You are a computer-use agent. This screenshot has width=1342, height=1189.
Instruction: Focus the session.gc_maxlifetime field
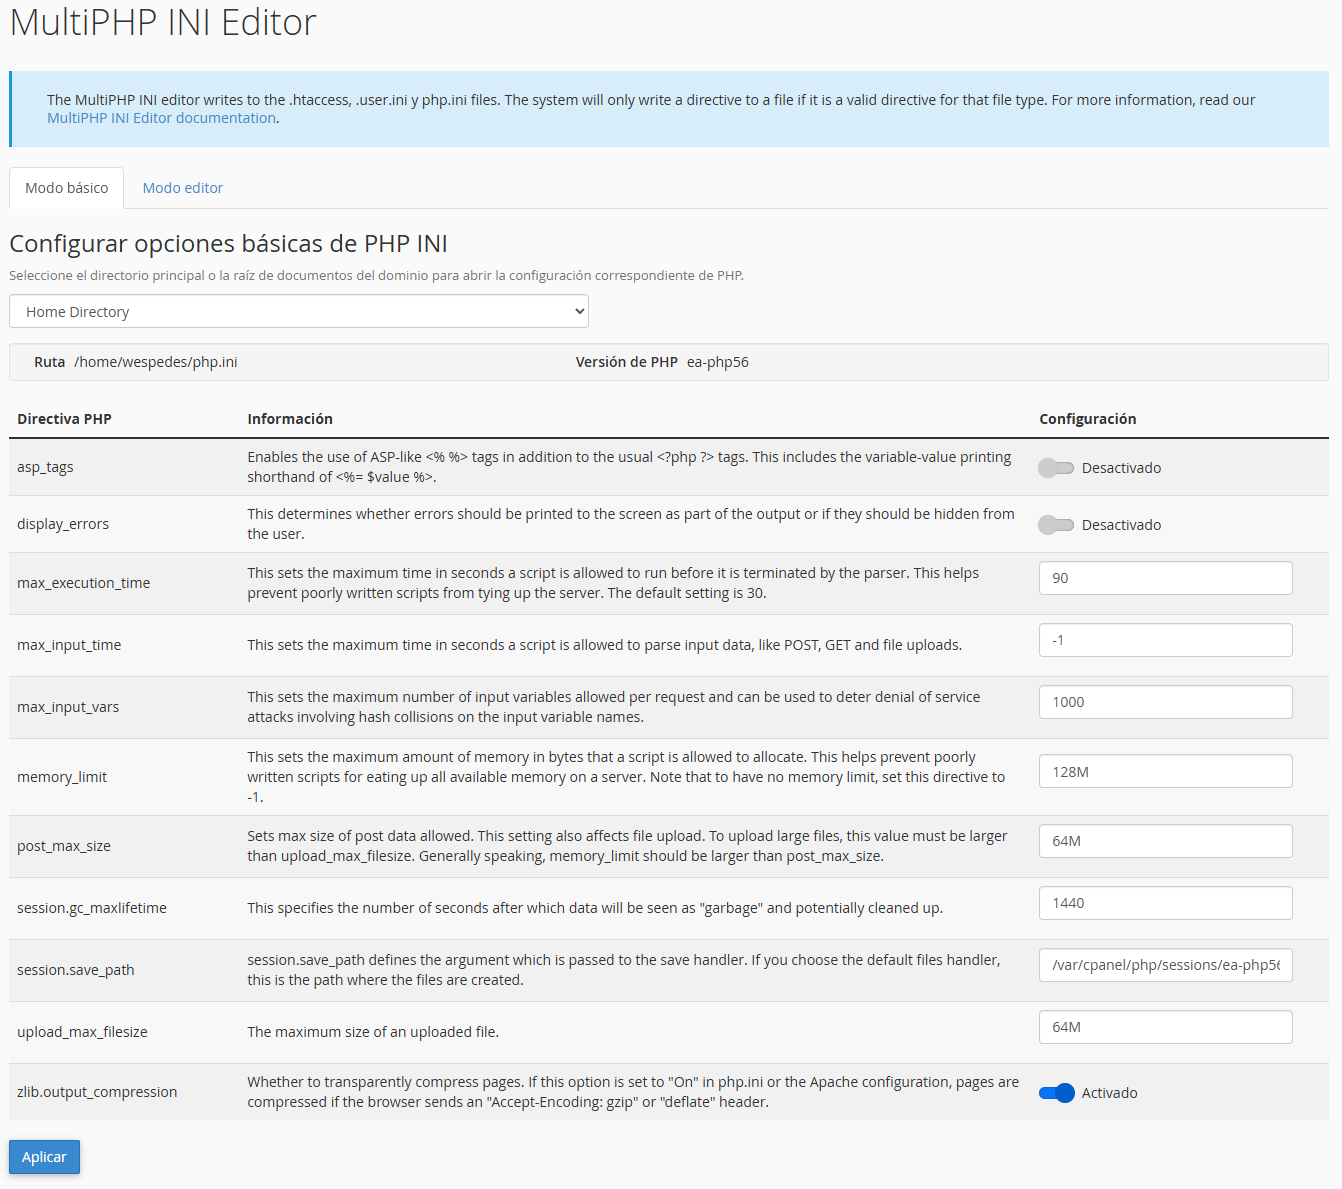(x=1165, y=903)
